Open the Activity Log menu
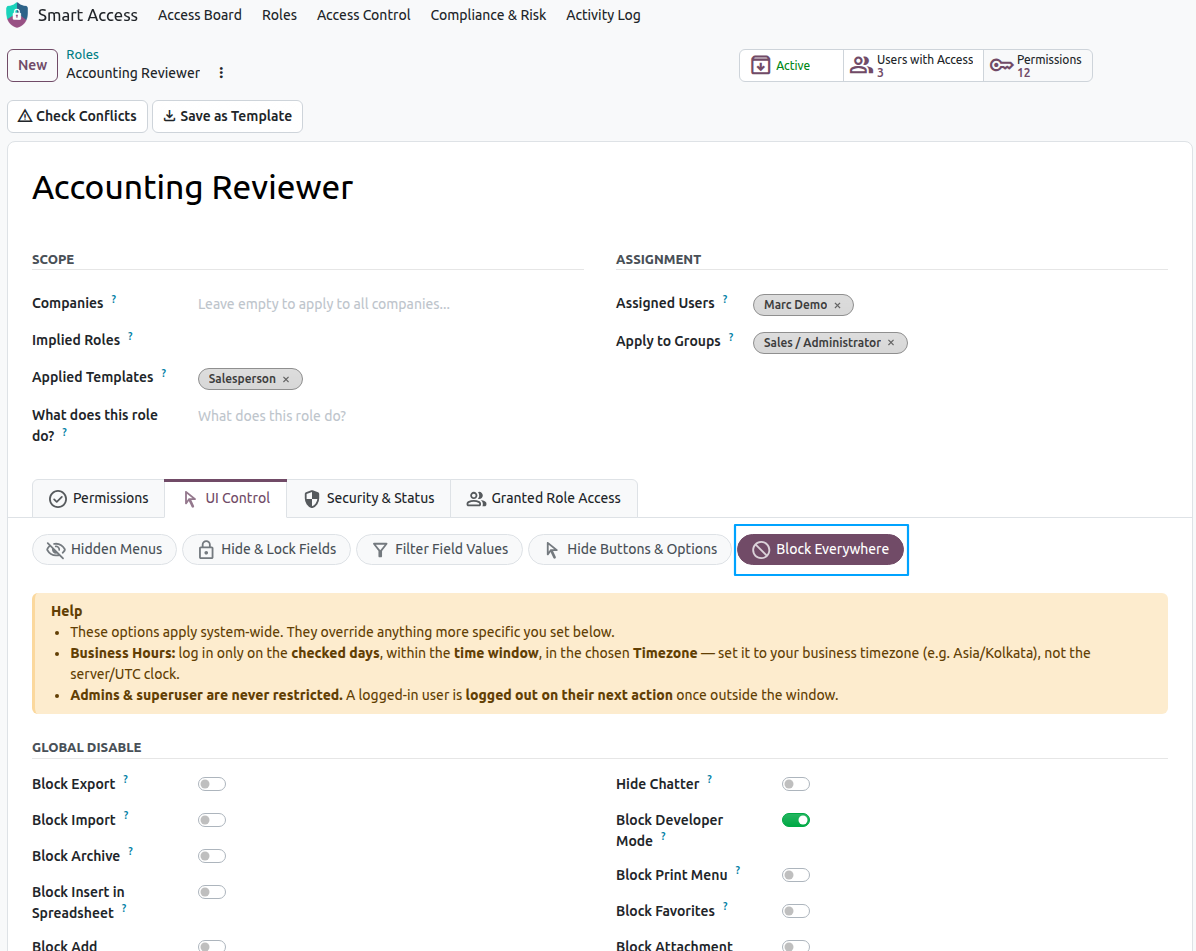 coord(603,15)
